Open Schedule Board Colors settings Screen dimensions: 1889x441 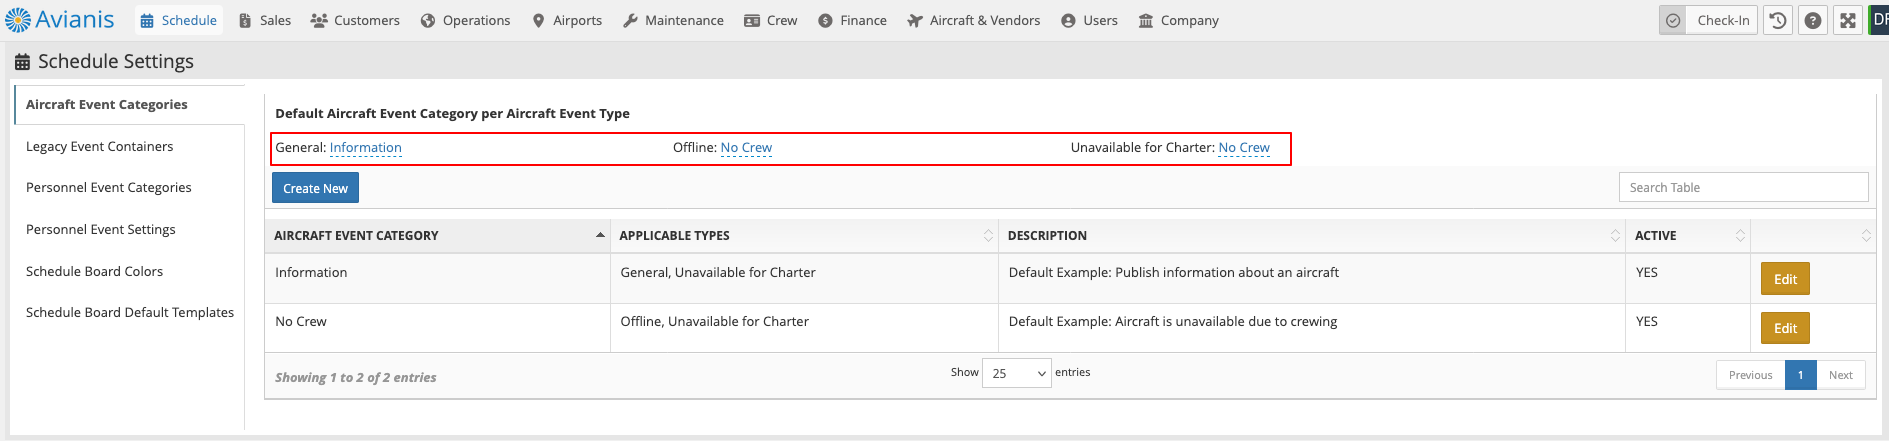coord(95,271)
